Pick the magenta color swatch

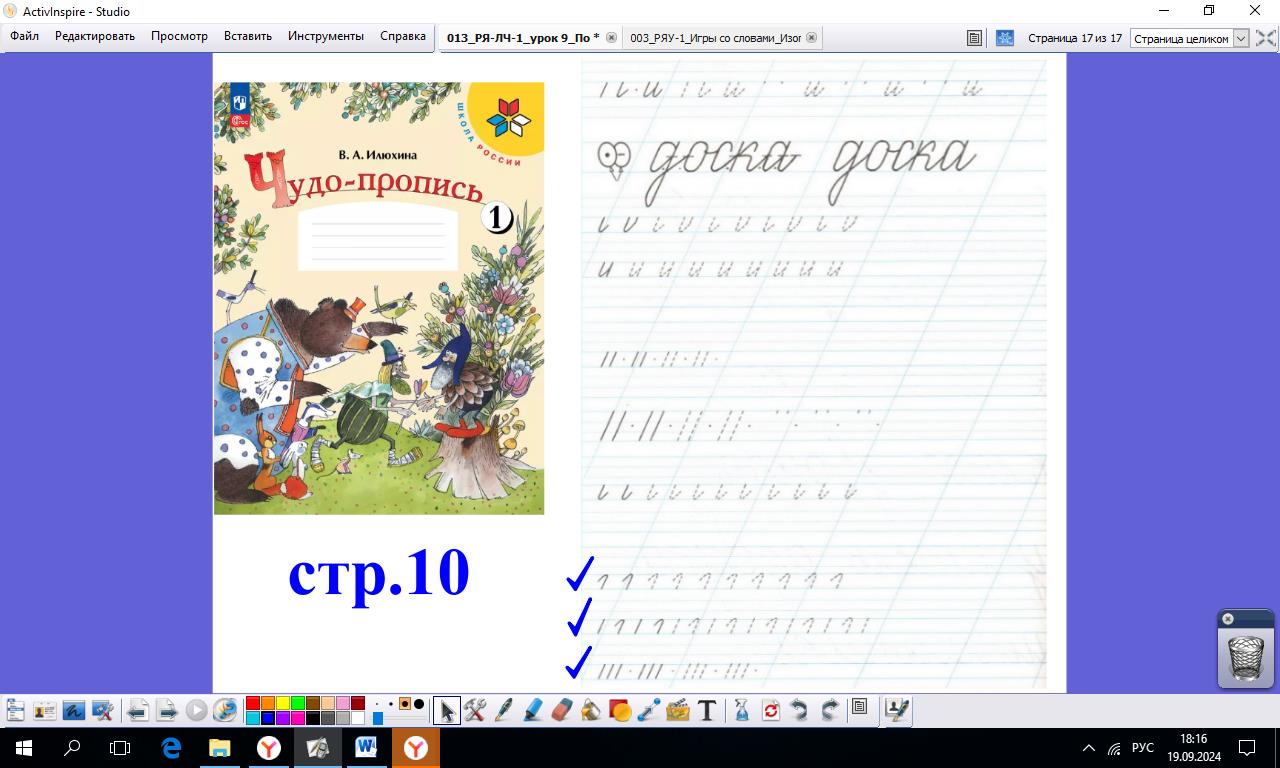coord(298,718)
